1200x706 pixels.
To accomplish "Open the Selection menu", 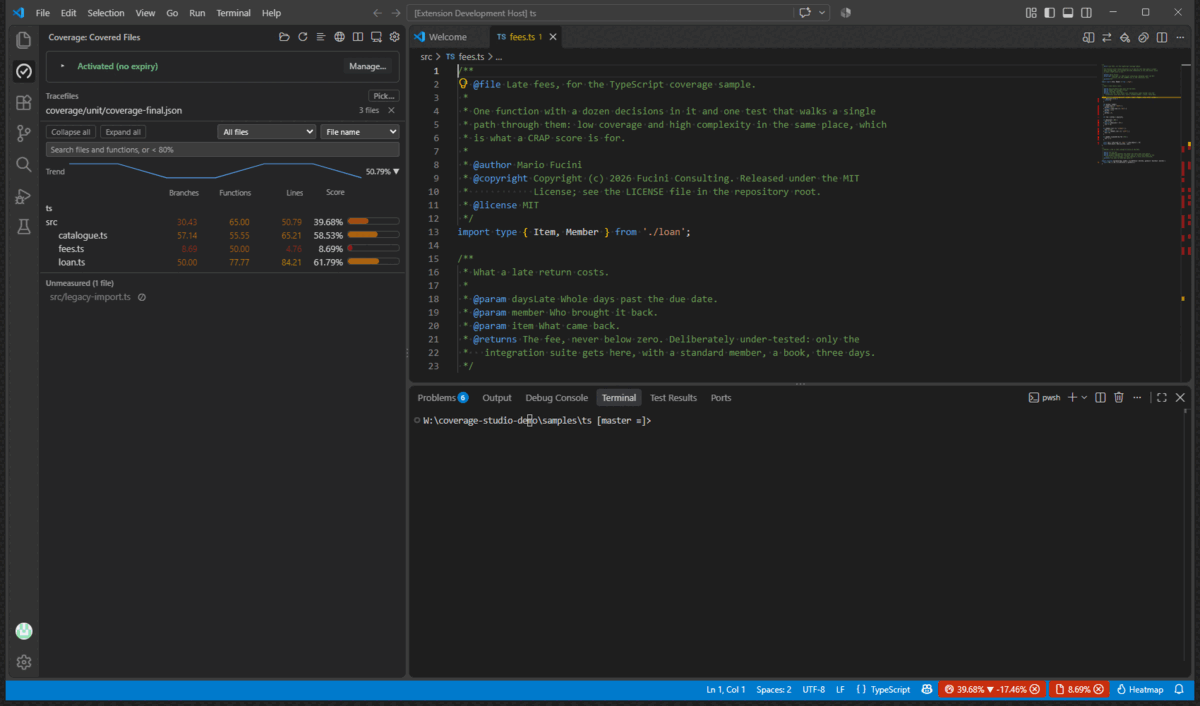I will click(x=106, y=13).
